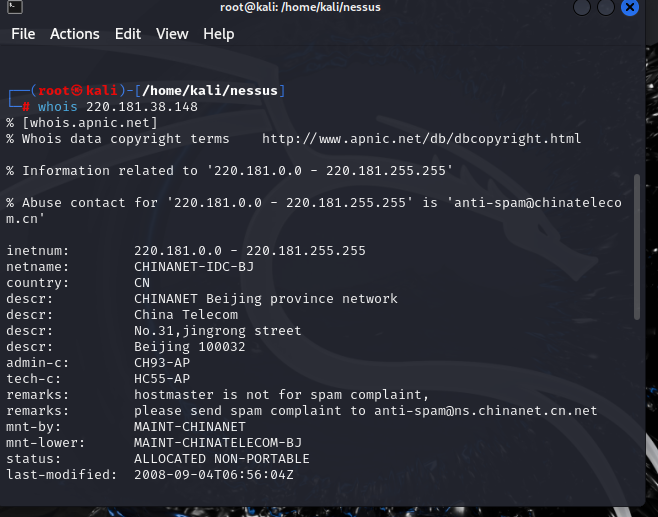Screen dimensions: 658x517
Task: Click the last-modified timestamp 2008-09-04T06:56:04Z
Action: tap(214, 475)
